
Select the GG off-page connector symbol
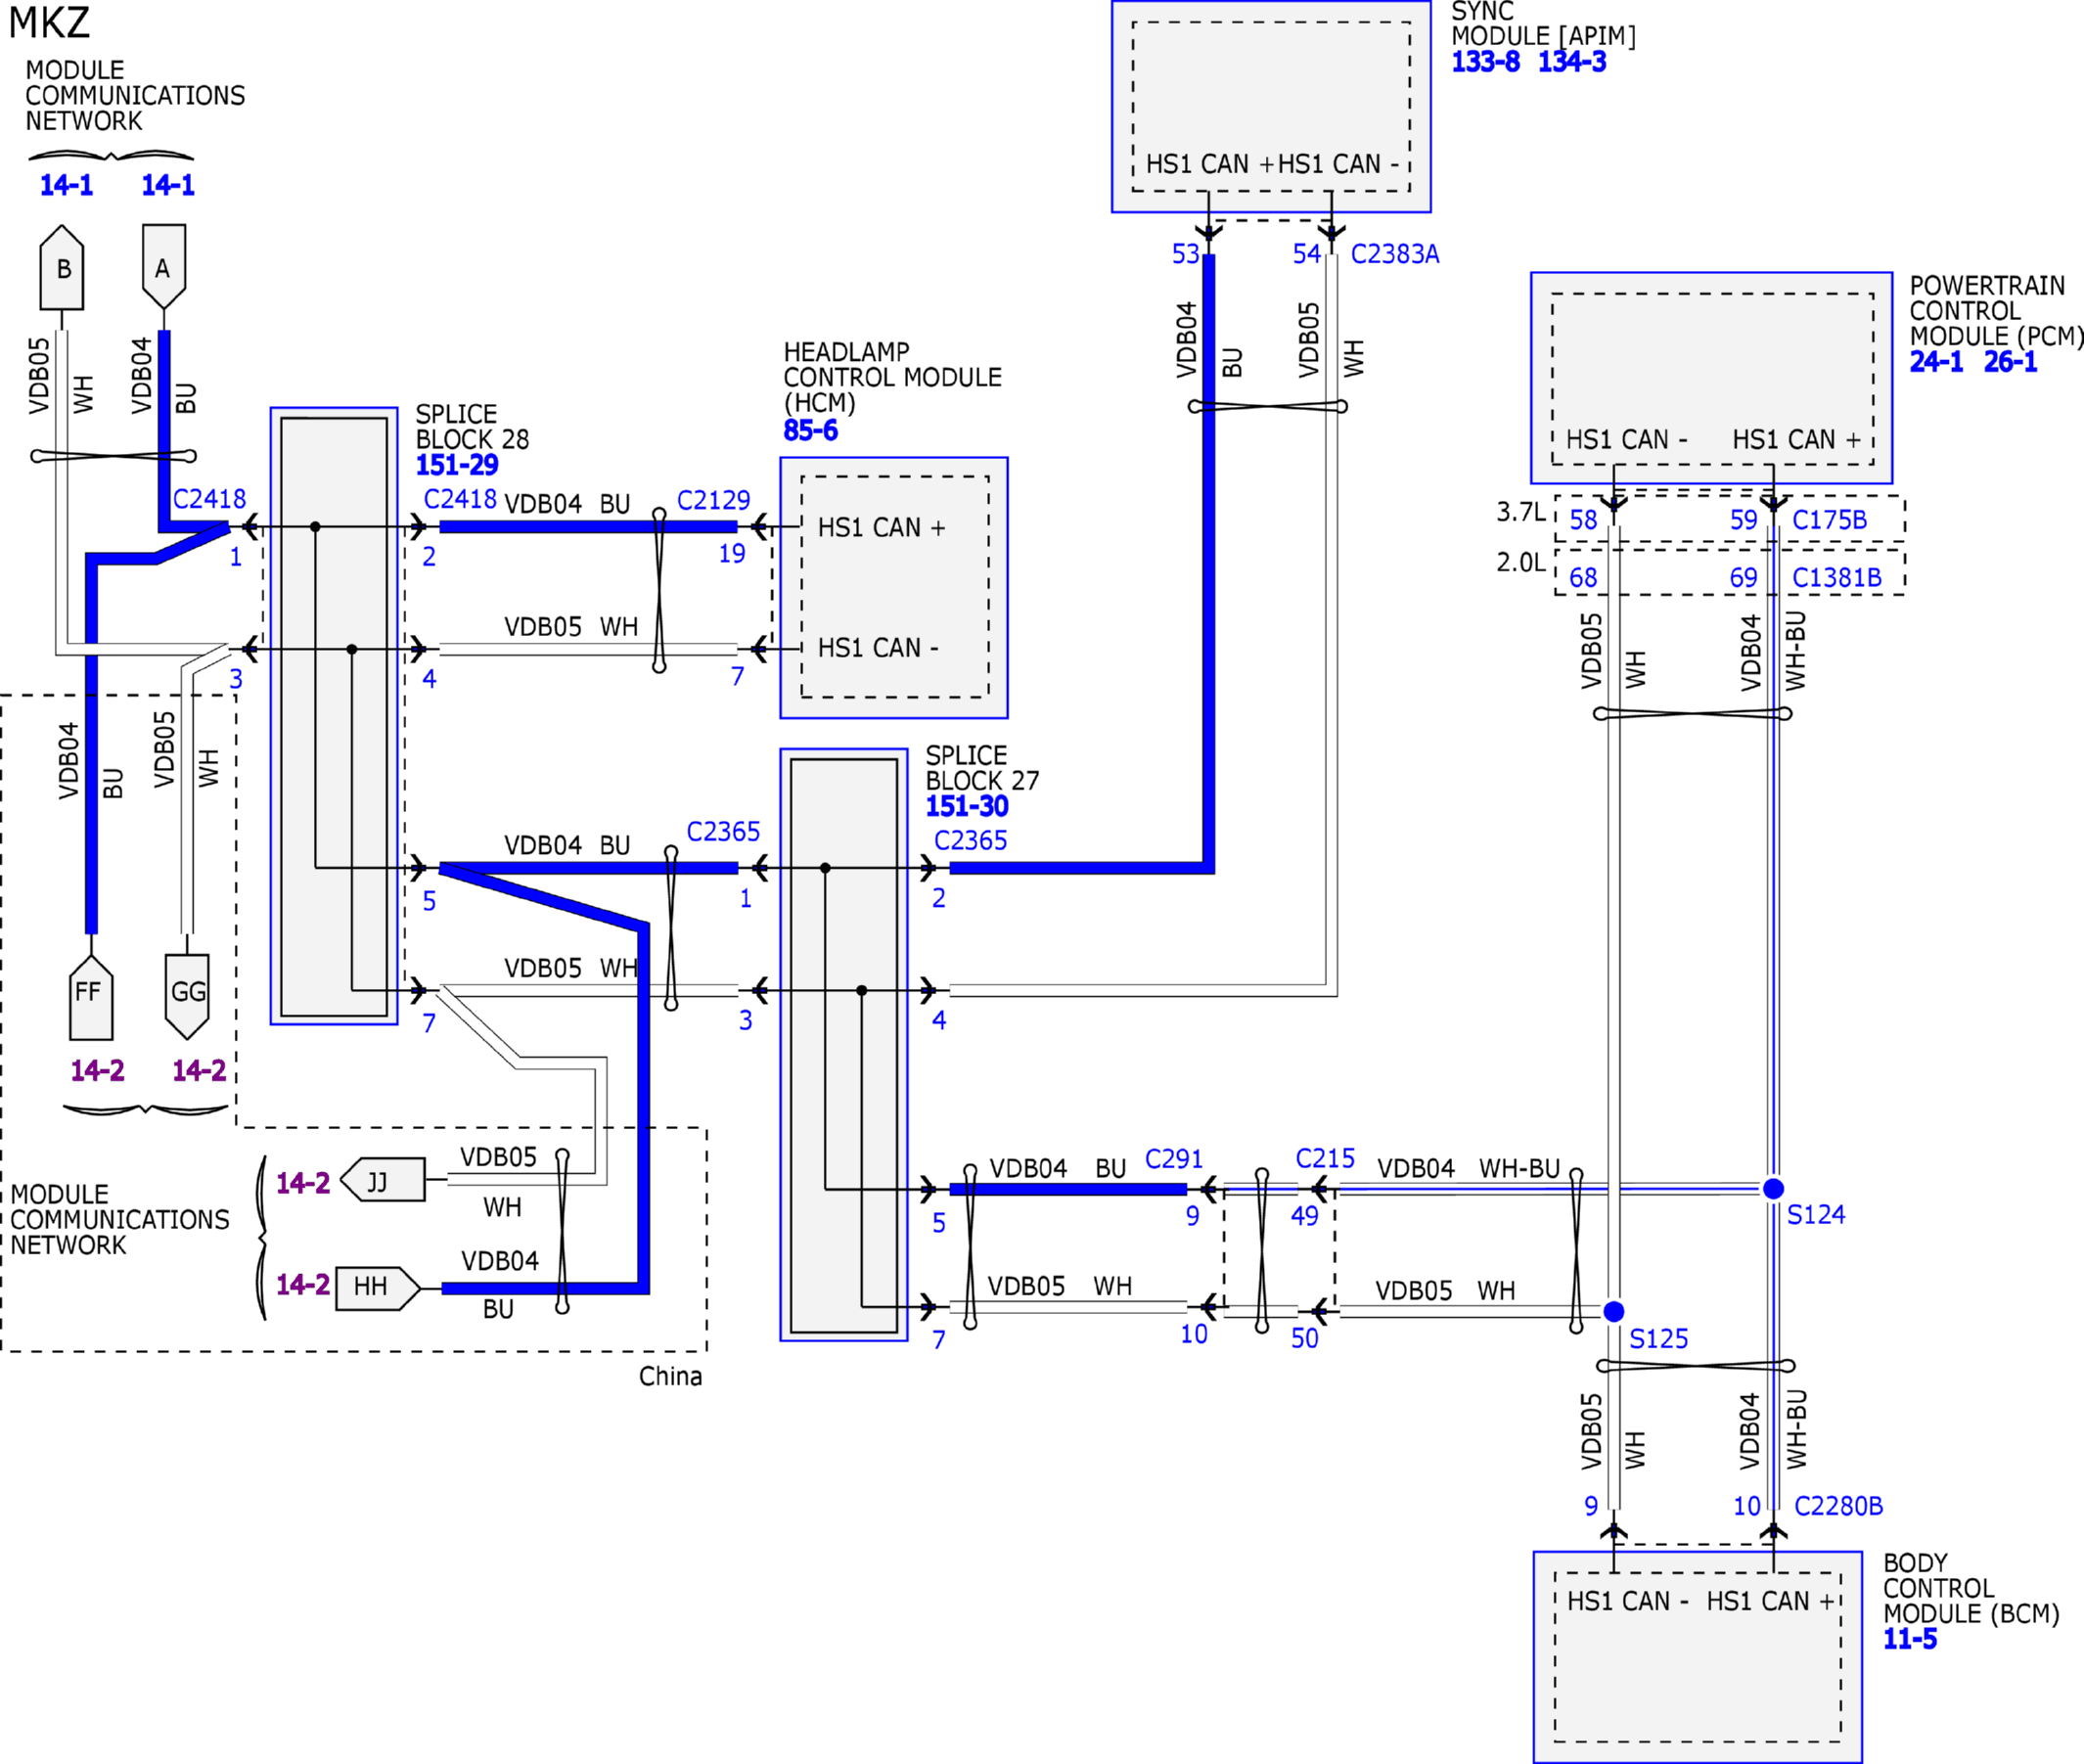pyautogui.click(x=187, y=997)
